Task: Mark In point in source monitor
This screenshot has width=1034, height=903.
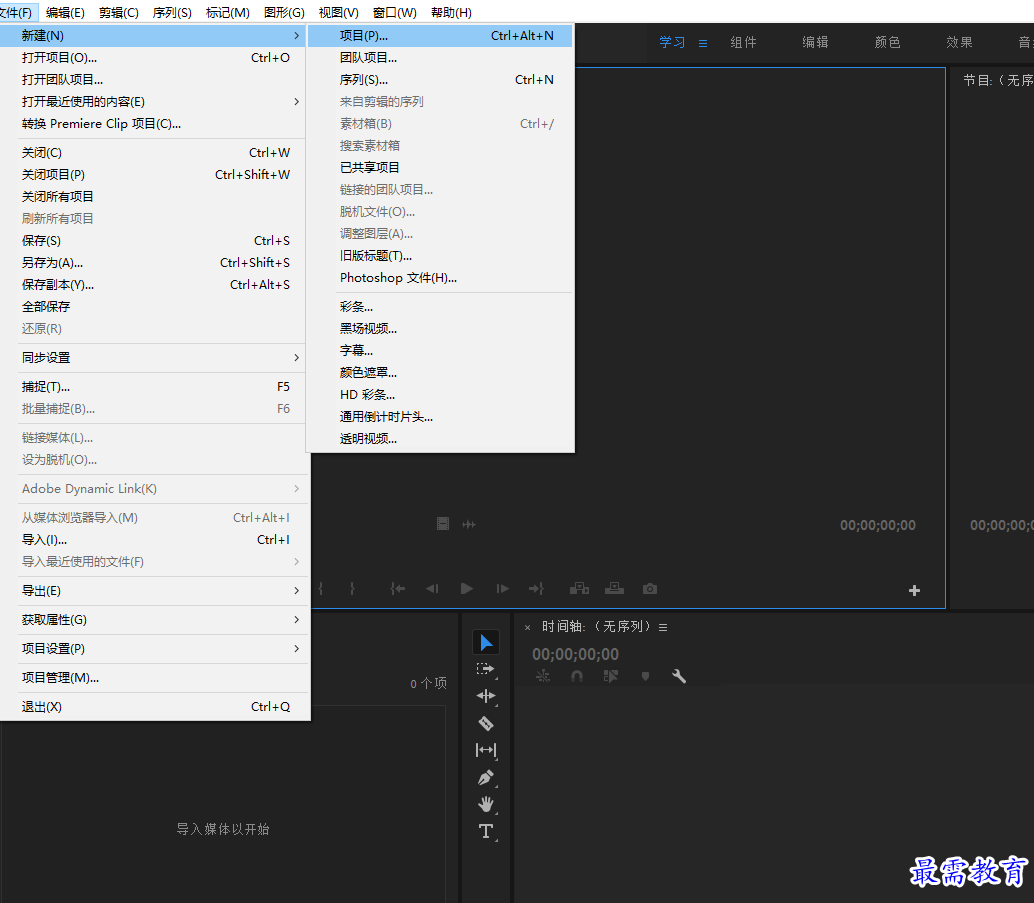Action: point(320,588)
